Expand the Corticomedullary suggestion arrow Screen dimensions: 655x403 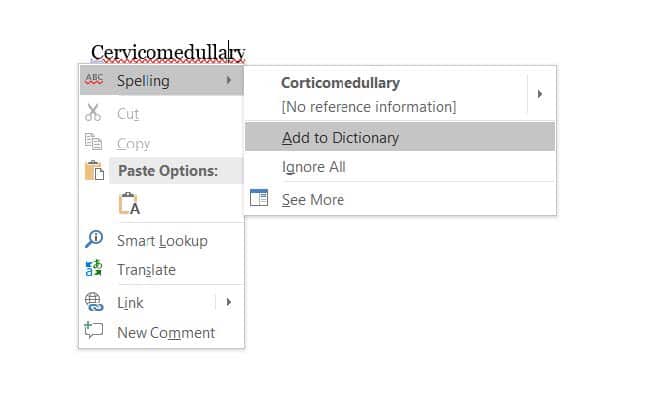tap(540, 94)
